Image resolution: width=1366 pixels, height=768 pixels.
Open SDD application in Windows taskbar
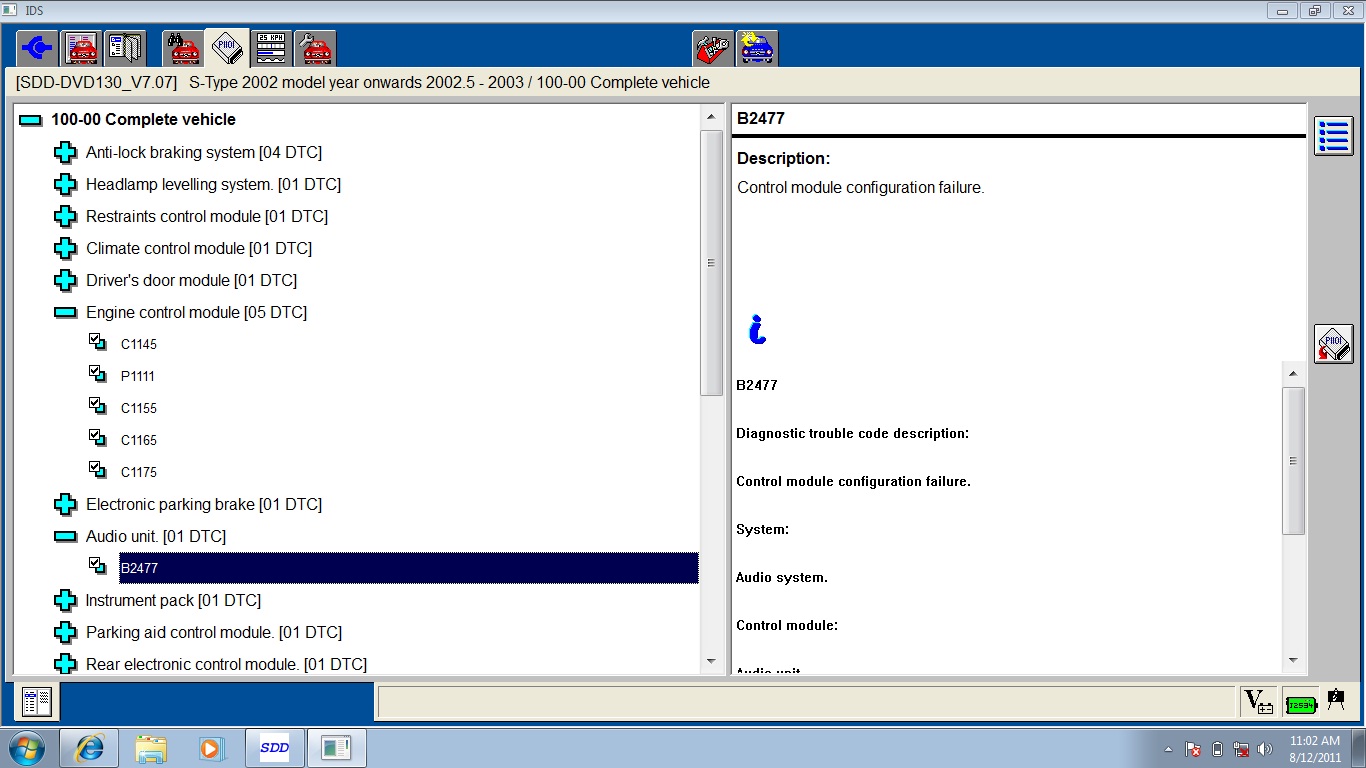274,747
